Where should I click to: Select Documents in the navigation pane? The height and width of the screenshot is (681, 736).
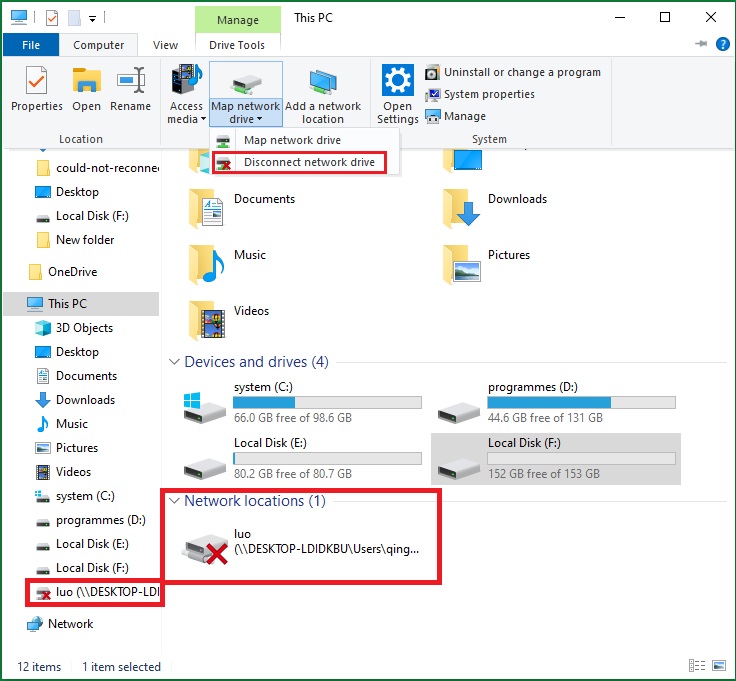(76, 376)
